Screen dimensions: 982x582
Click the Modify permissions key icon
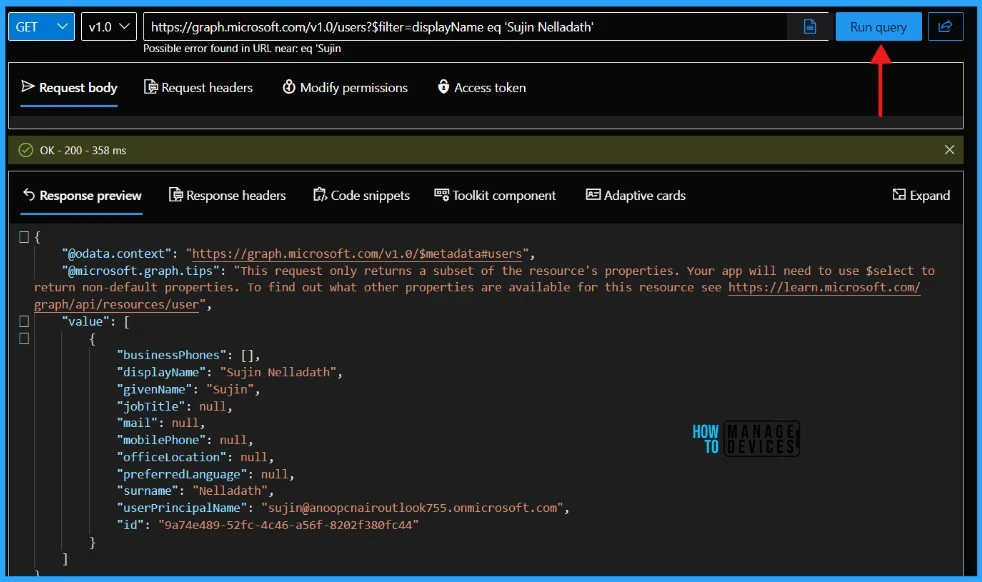[289, 87]
